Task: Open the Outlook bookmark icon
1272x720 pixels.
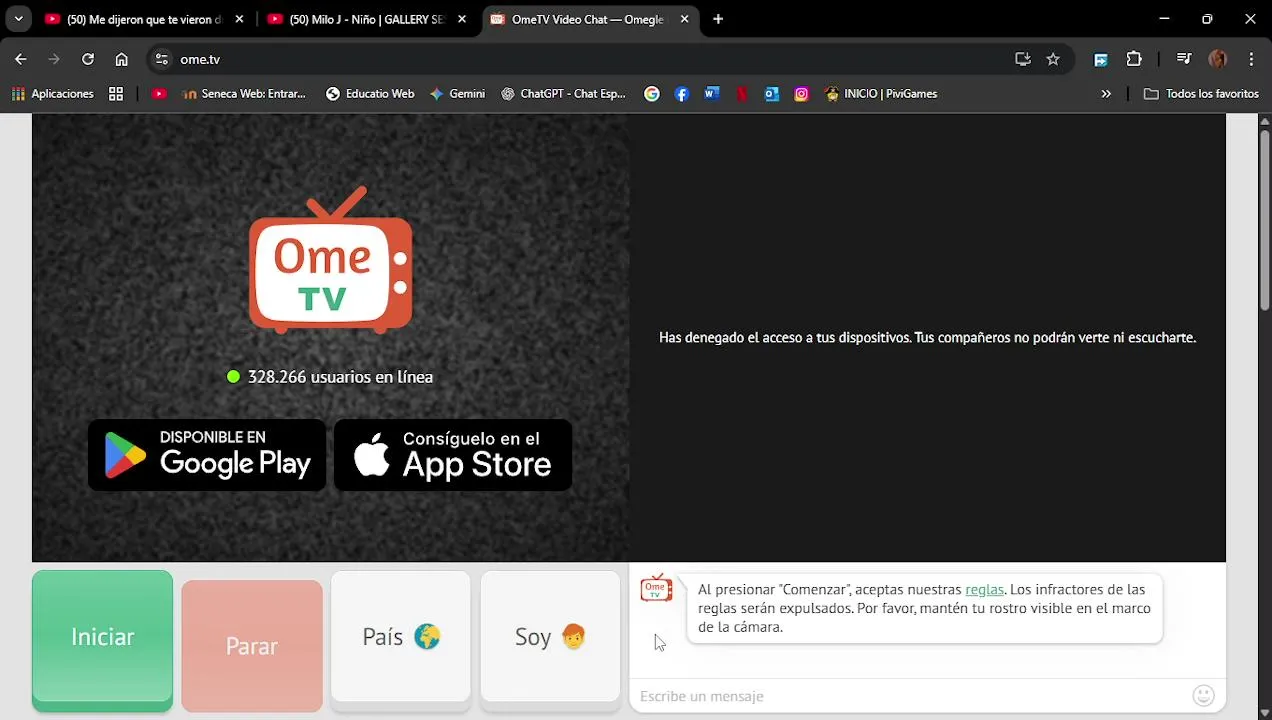Action: pos(771,94)
